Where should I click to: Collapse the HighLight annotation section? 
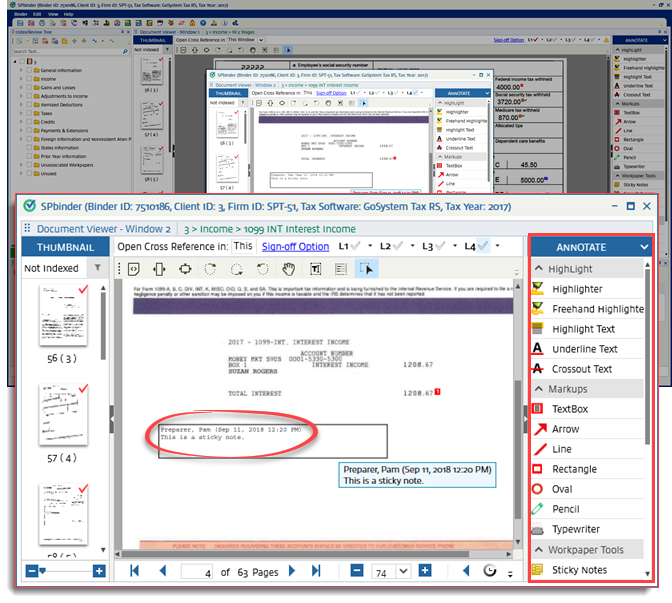538,269
